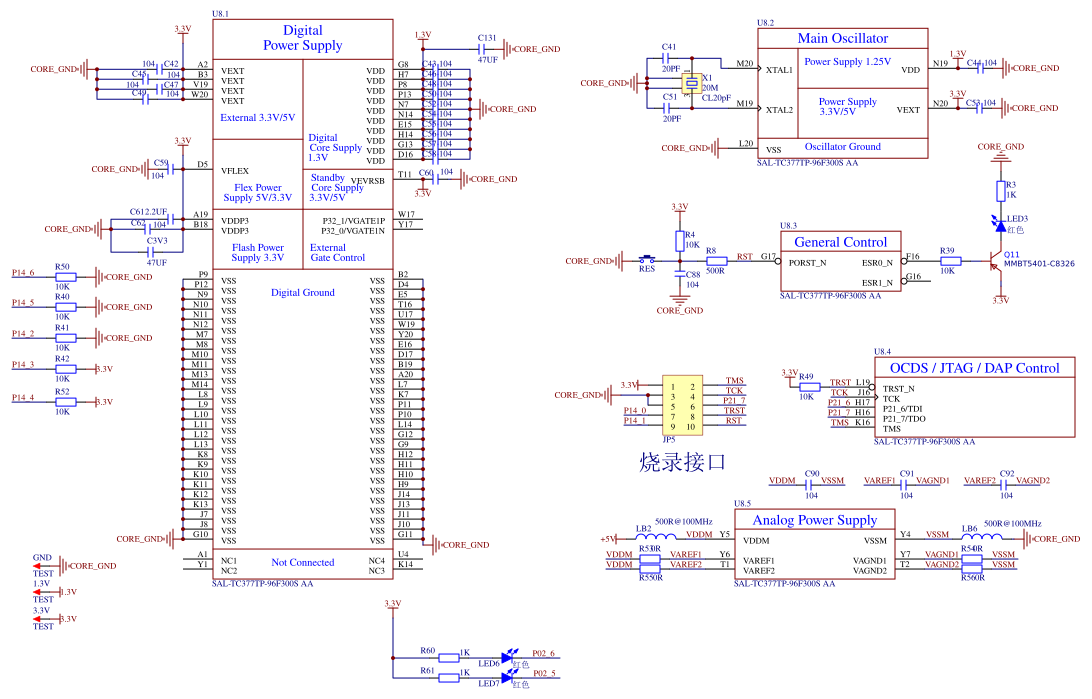Select the Main Oscillator block title
This screenshot has height=699, width=1092.
(x=842, y=38)
